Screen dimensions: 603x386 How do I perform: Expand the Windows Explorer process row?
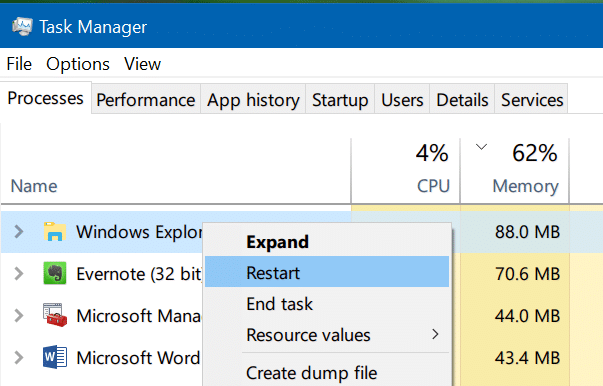point(18,231)
